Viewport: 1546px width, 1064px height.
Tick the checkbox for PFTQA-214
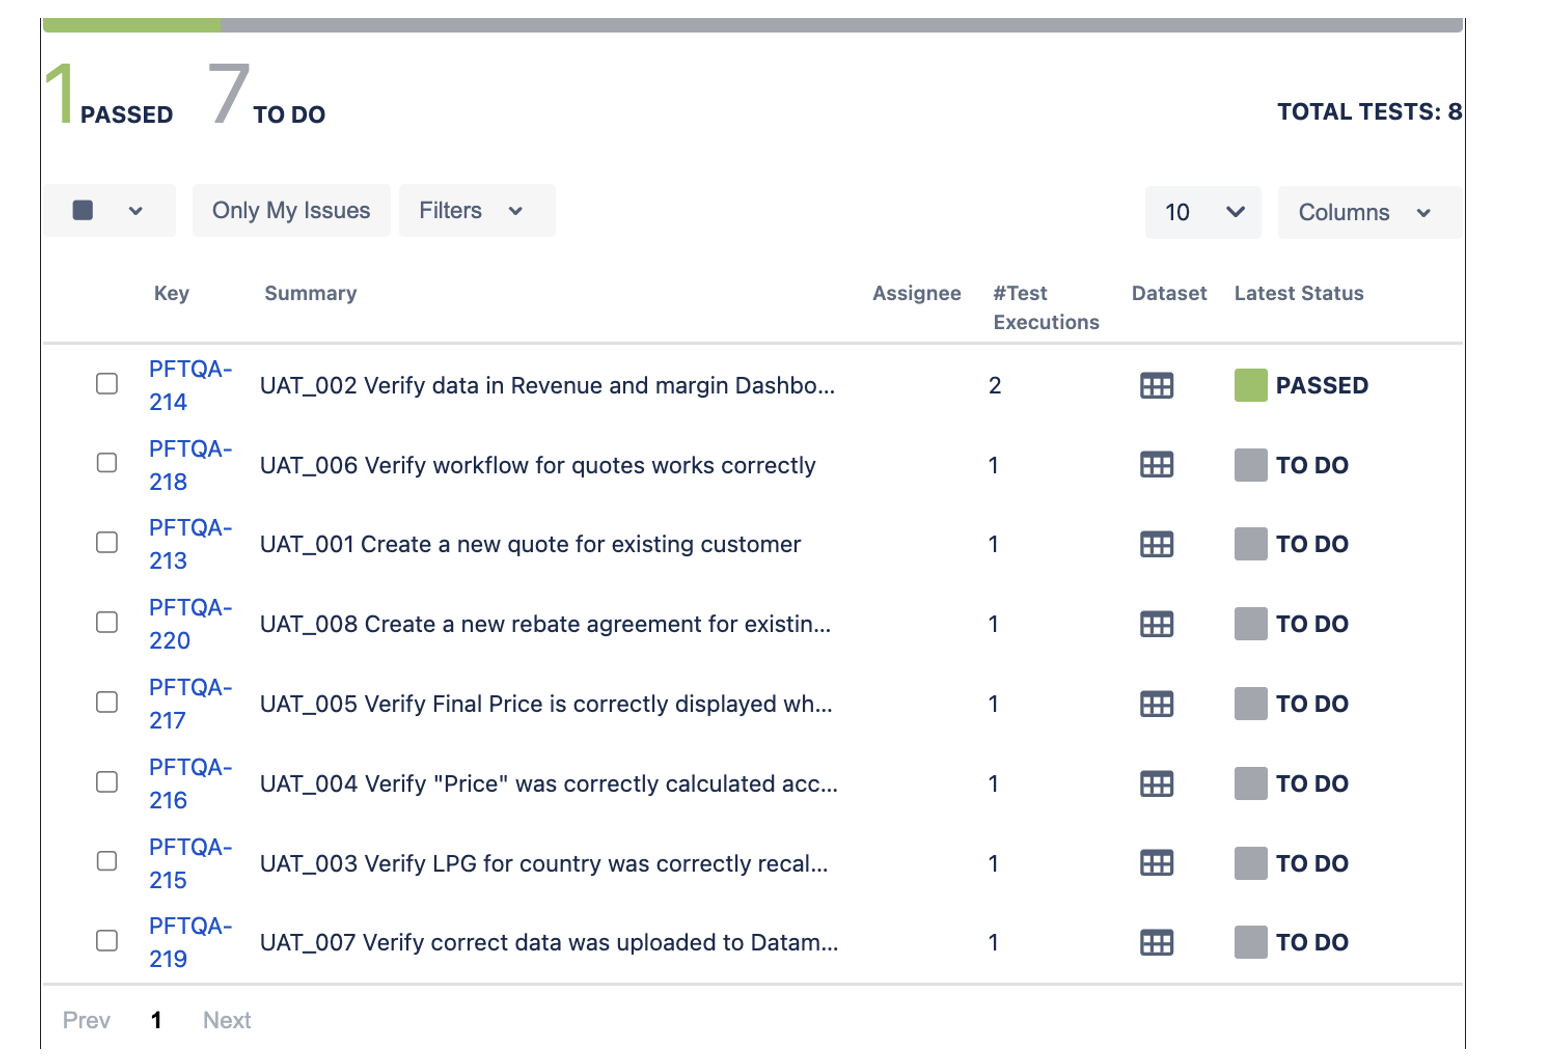pyautogui.click(x=107, y=384)
